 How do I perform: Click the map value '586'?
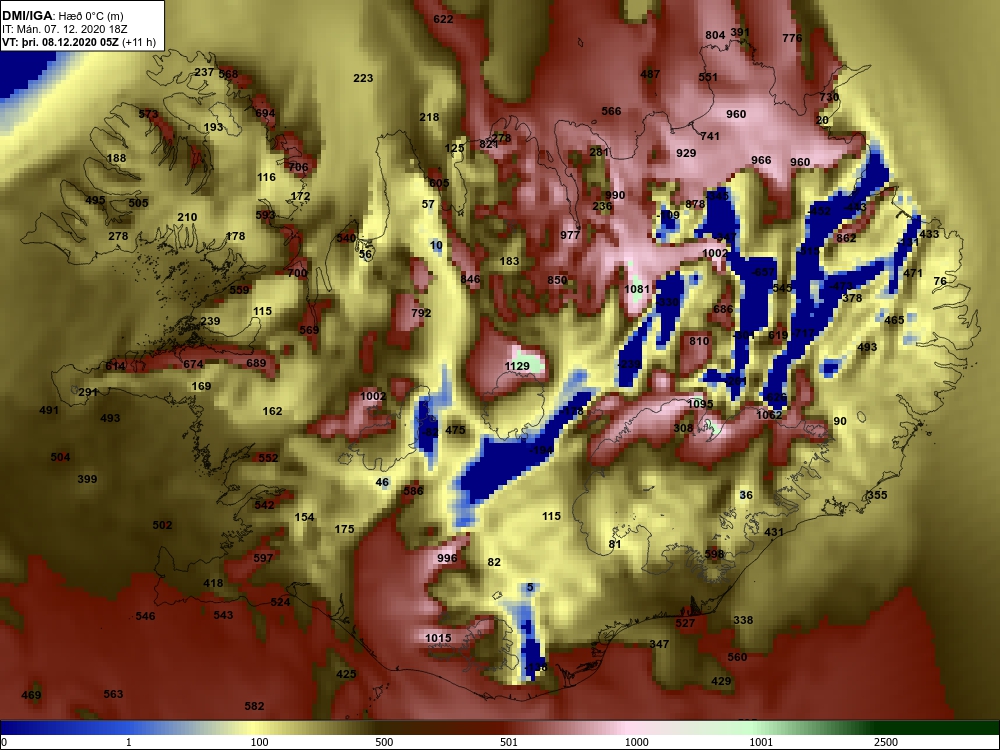point(413,490)
